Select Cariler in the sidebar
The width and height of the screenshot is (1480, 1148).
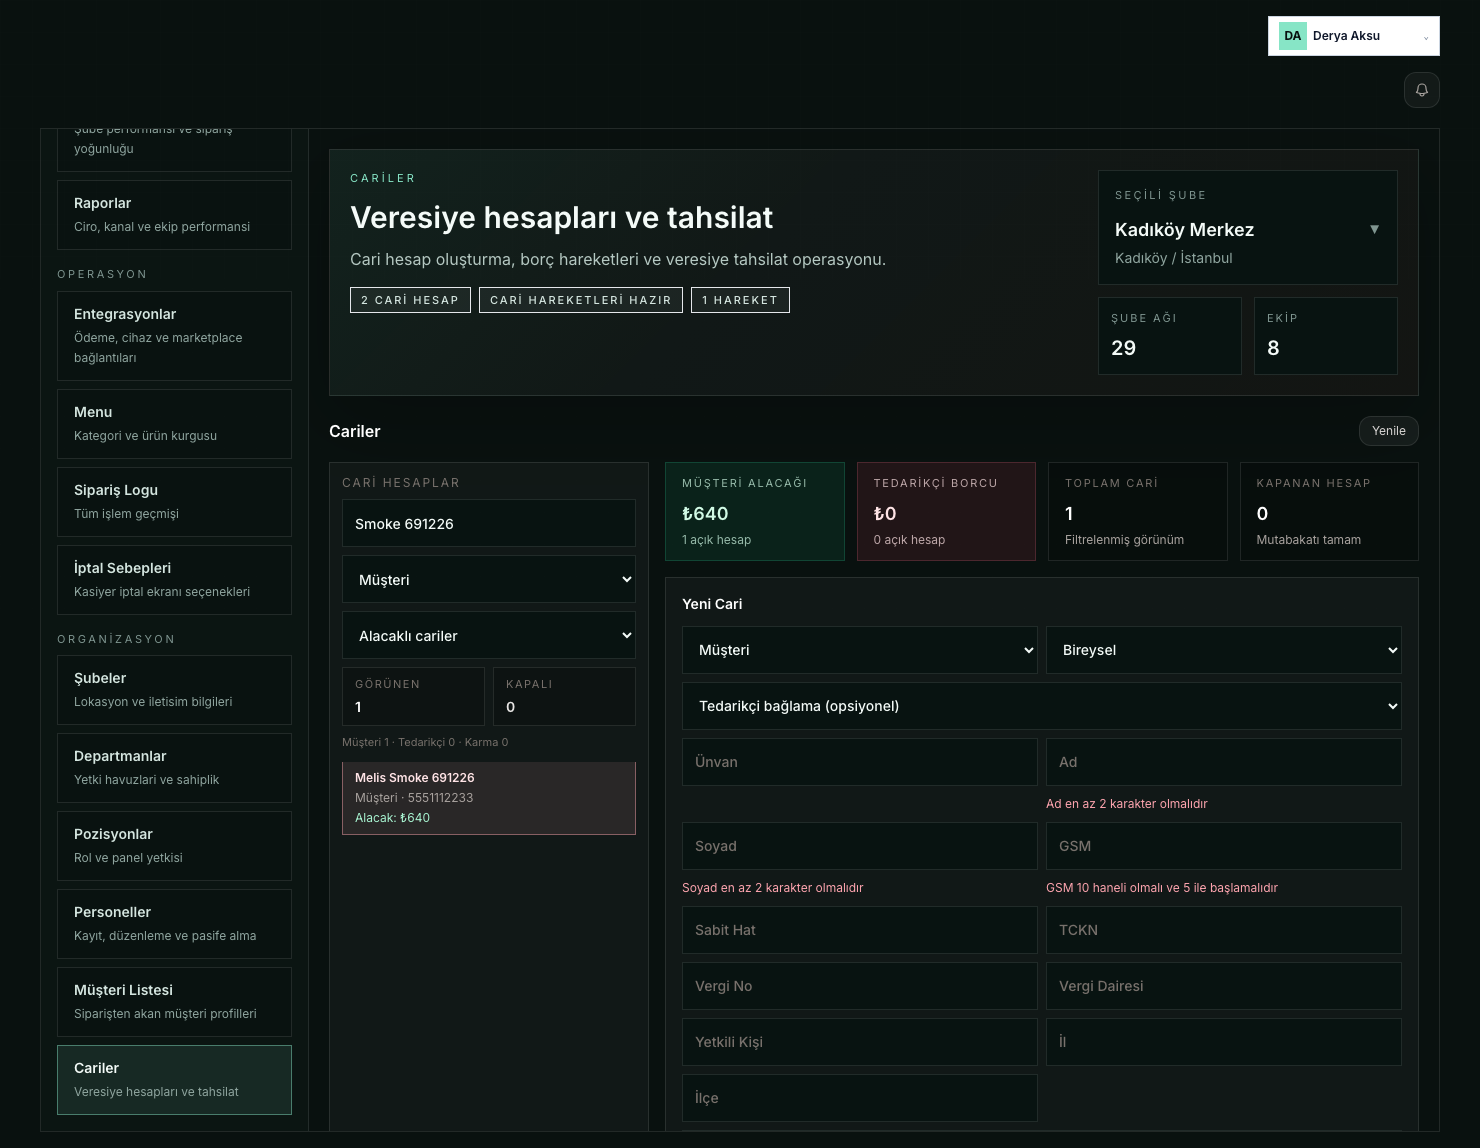click(174, 1080)
